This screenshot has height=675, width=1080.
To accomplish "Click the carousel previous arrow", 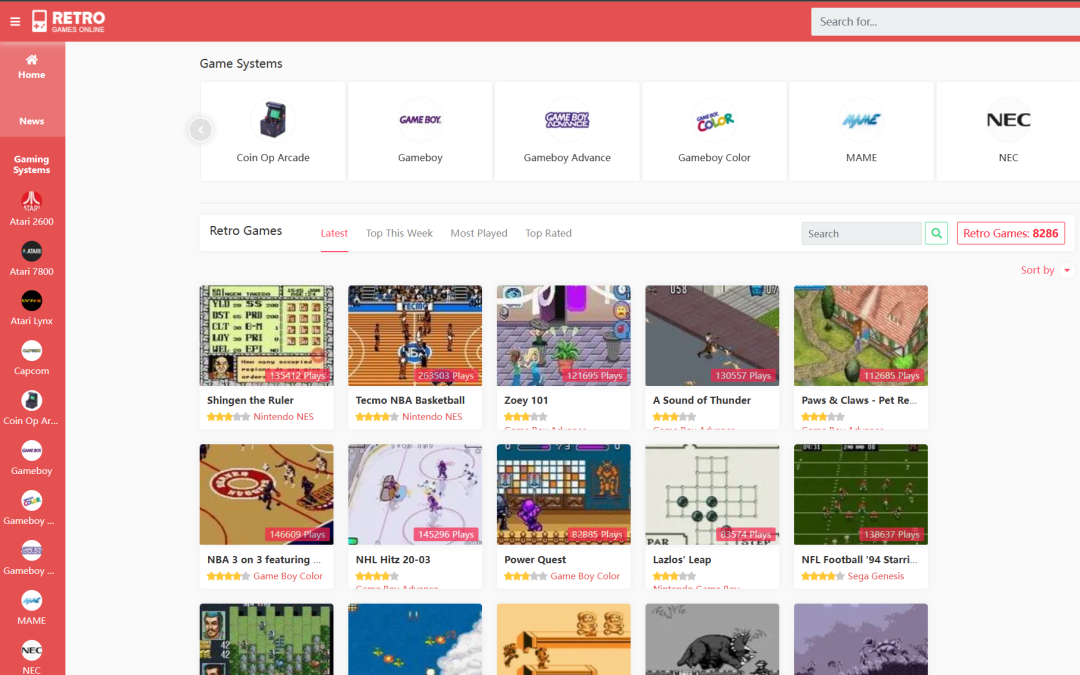I will point(200,129).
